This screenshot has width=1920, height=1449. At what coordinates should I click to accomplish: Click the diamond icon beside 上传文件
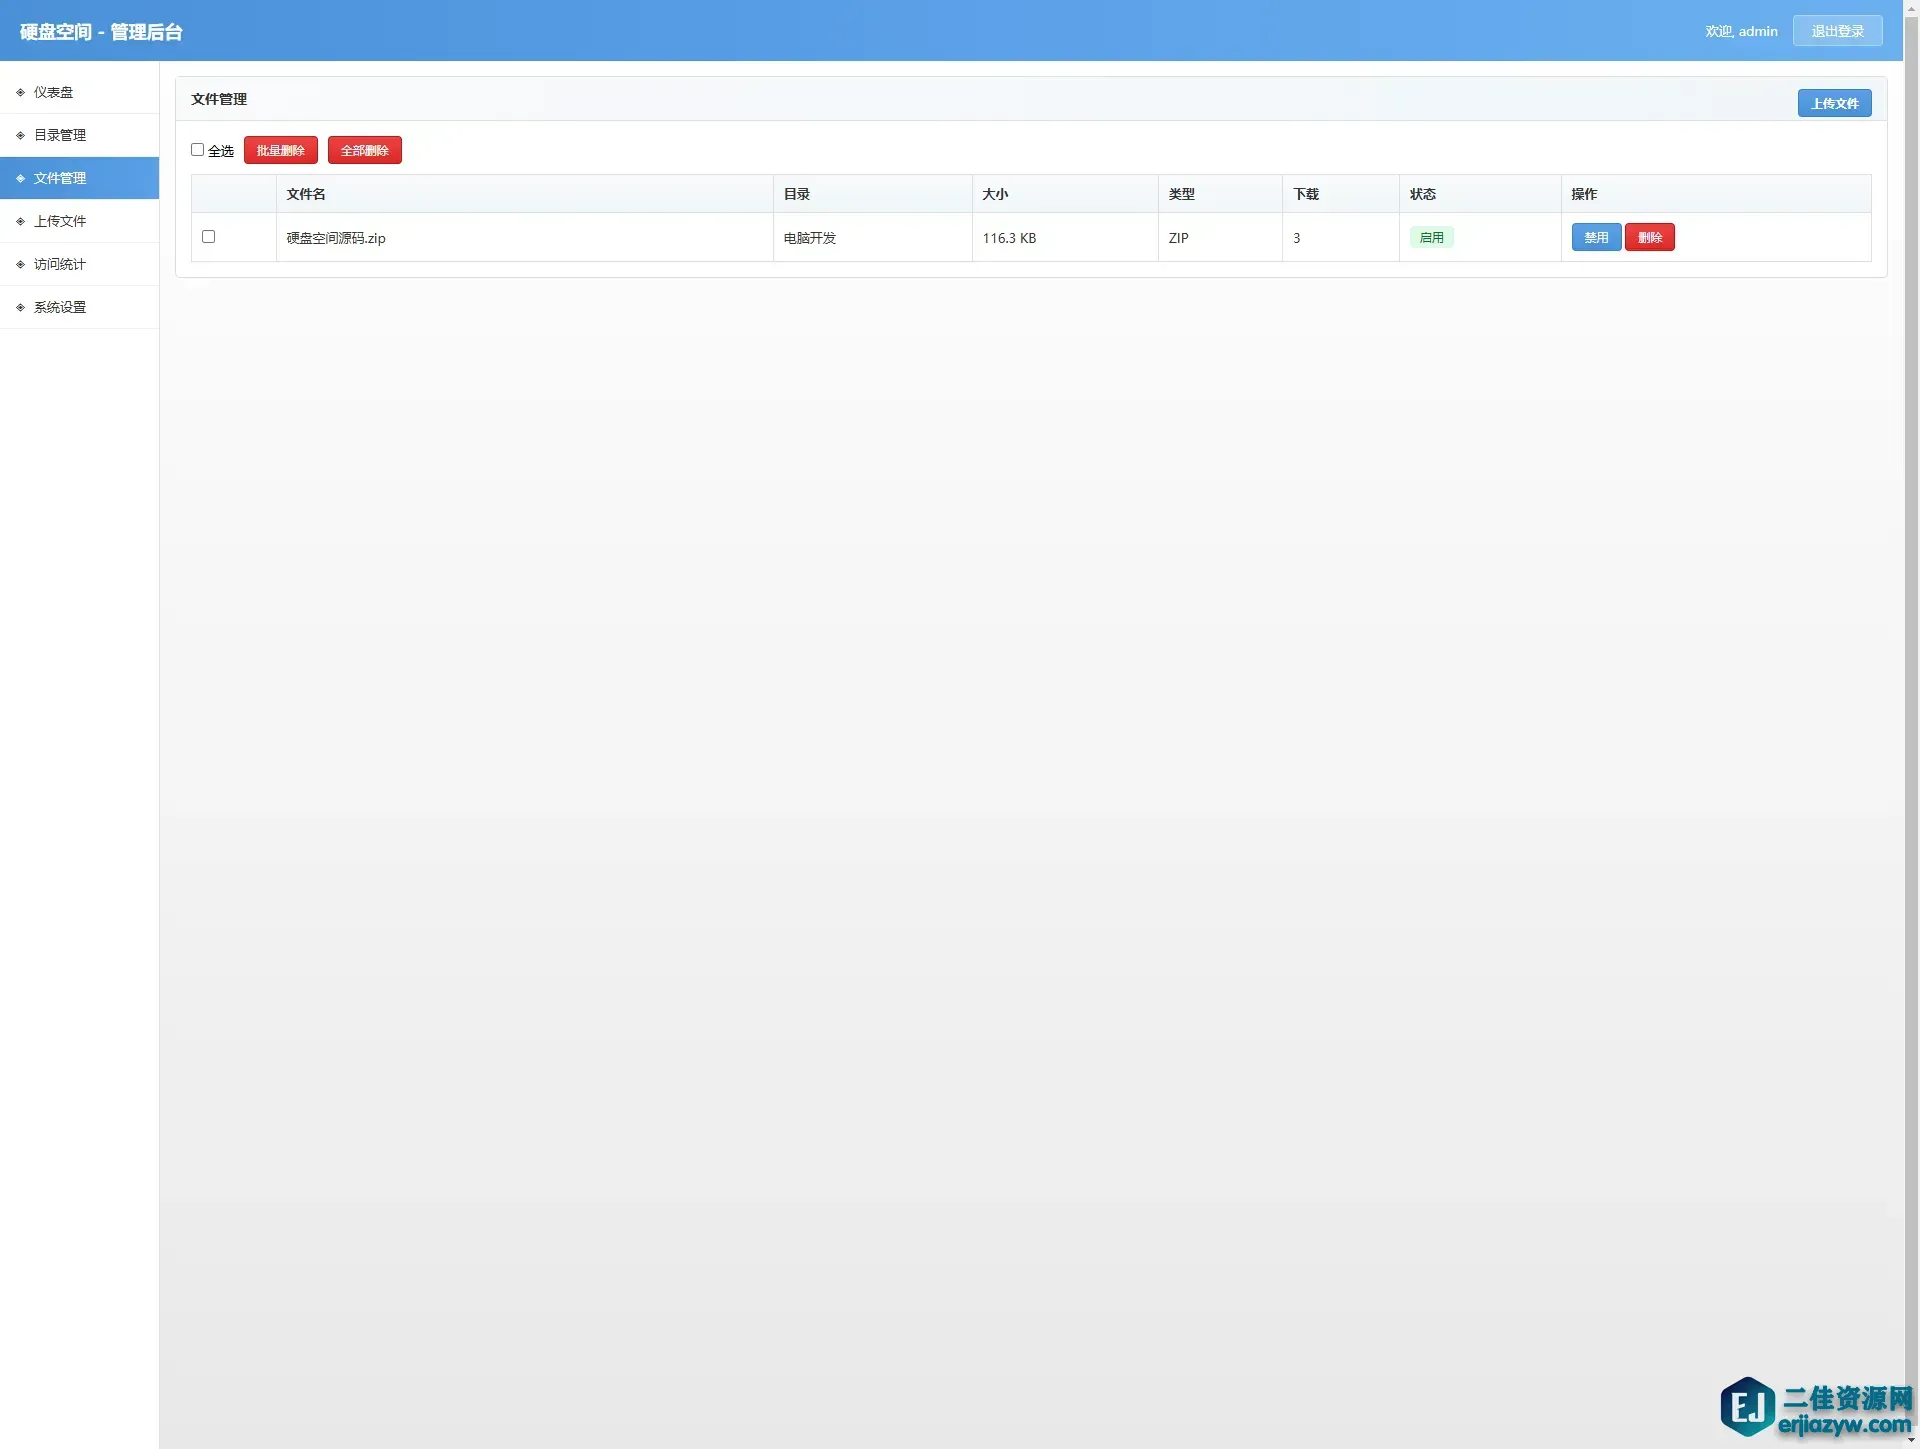(x=20, y=221)
